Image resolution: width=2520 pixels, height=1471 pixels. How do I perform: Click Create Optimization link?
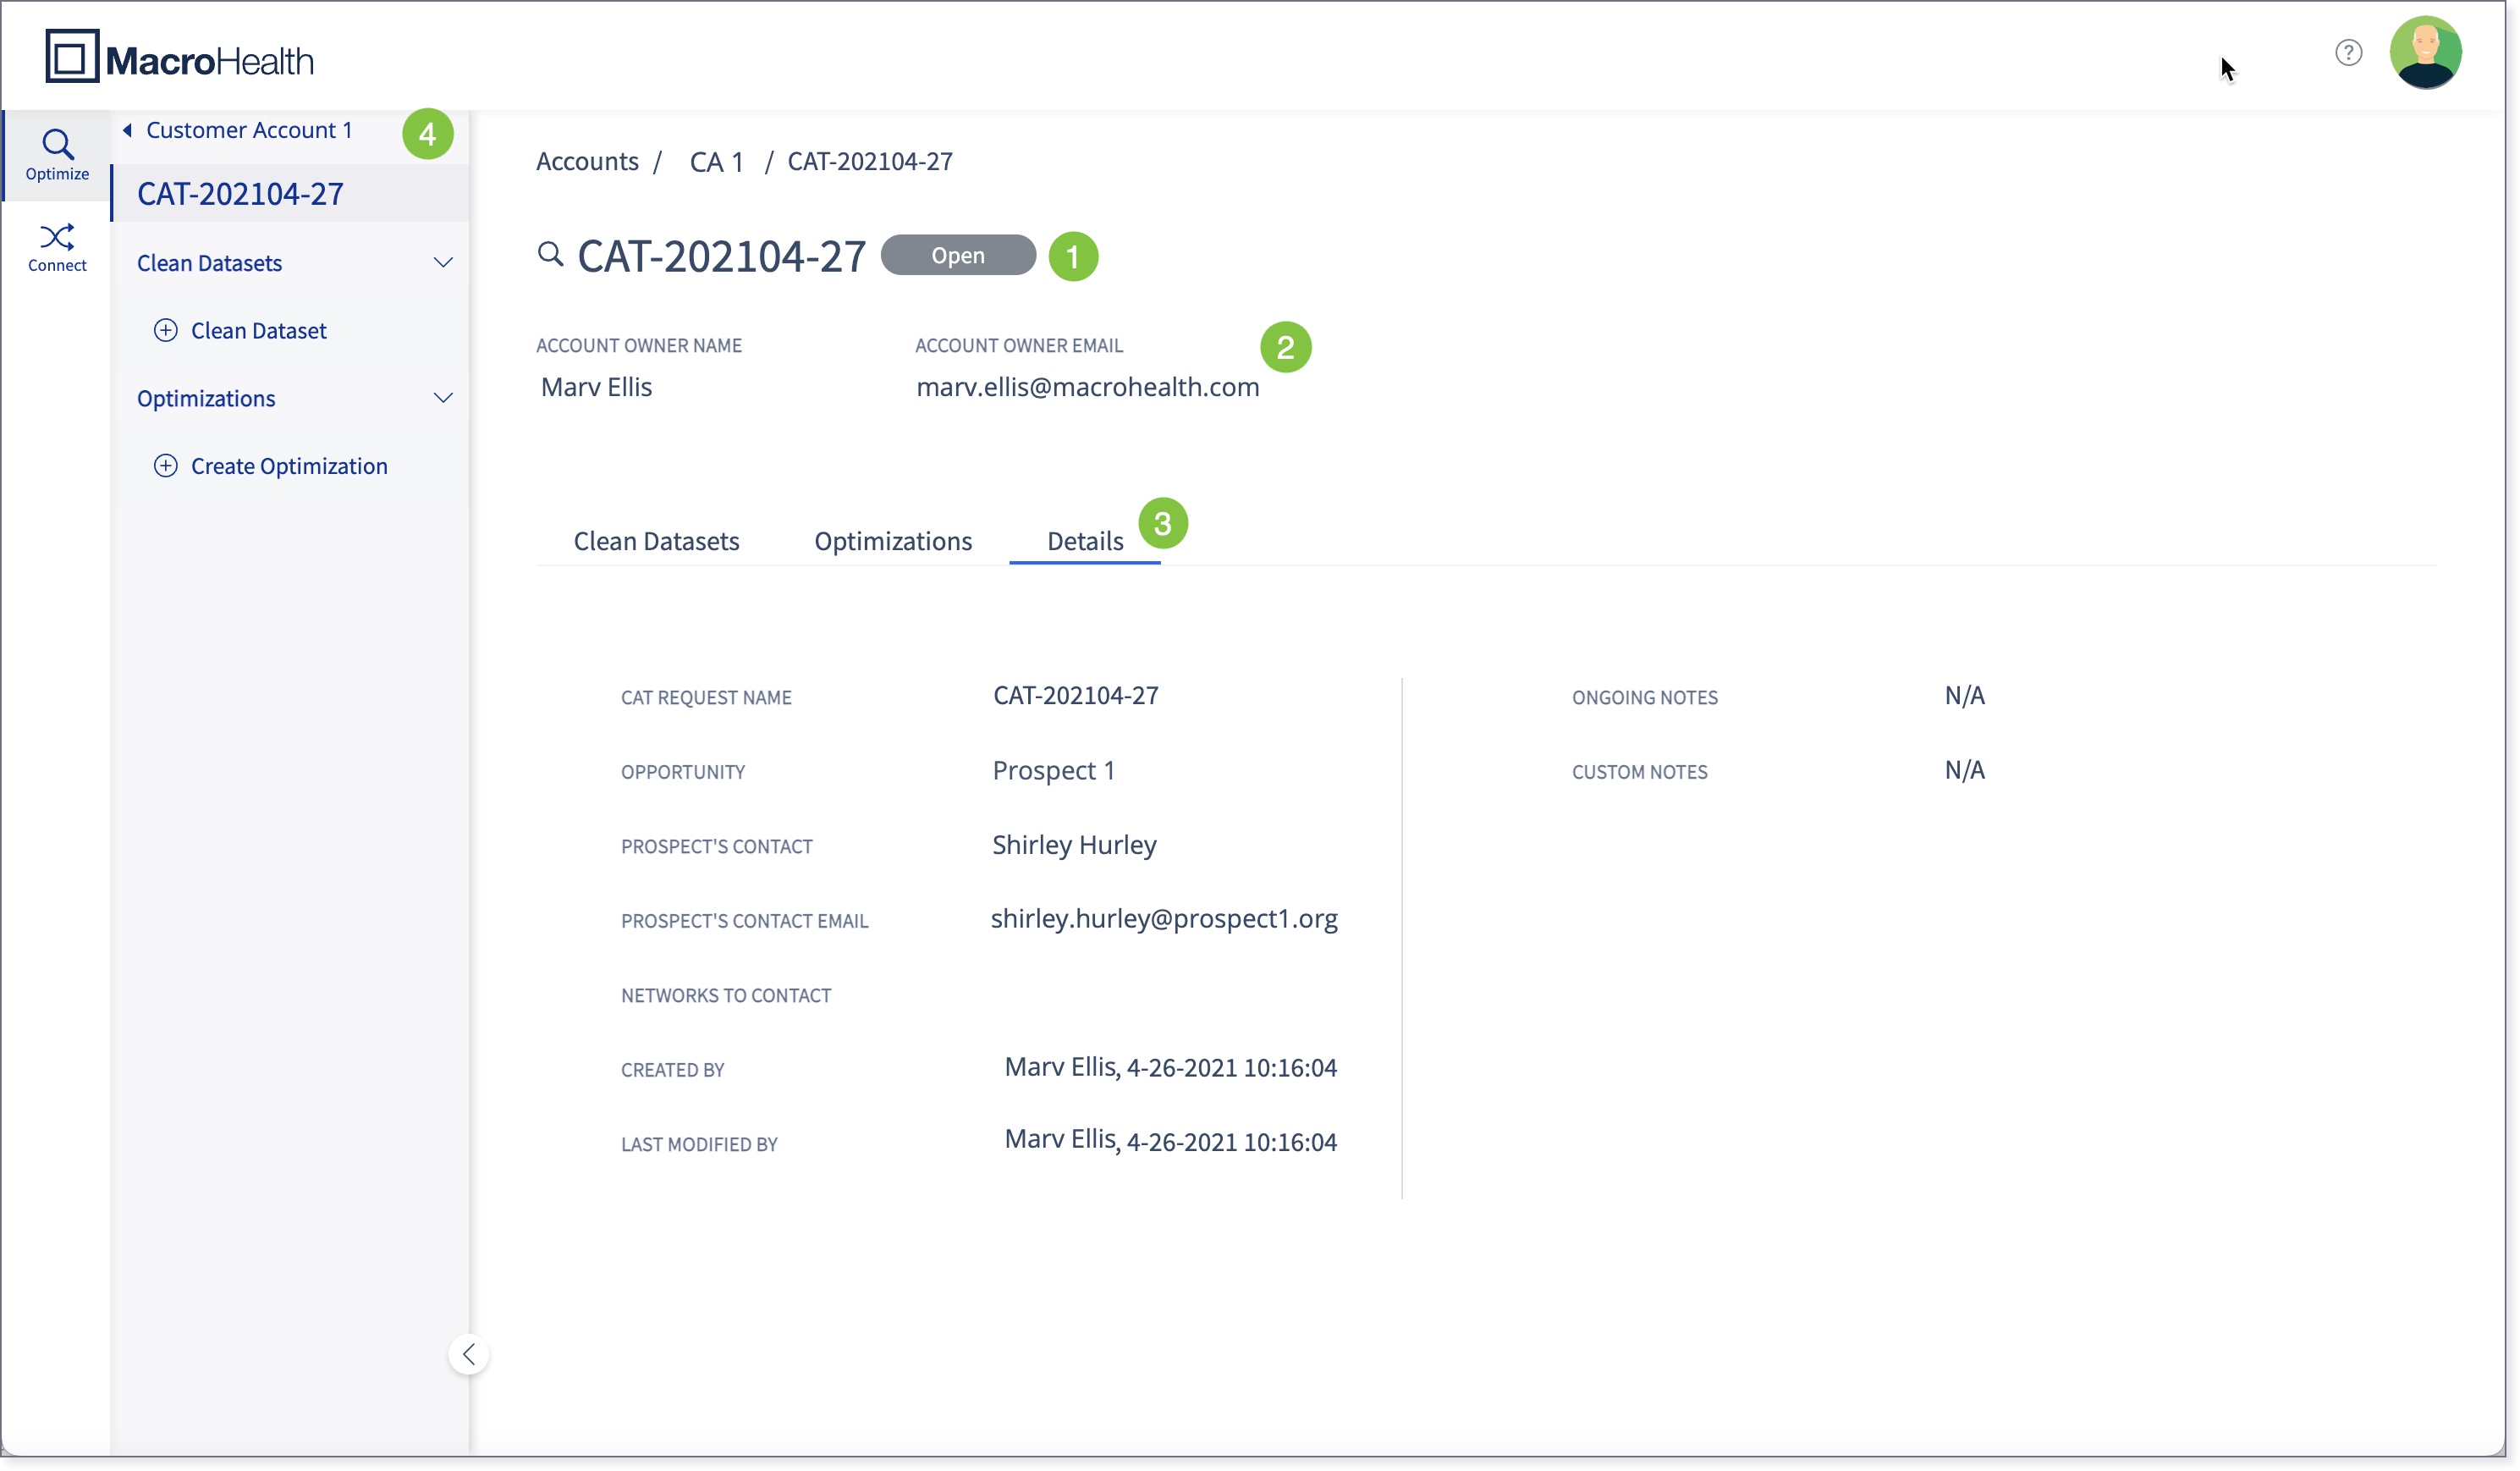(289, 466)
